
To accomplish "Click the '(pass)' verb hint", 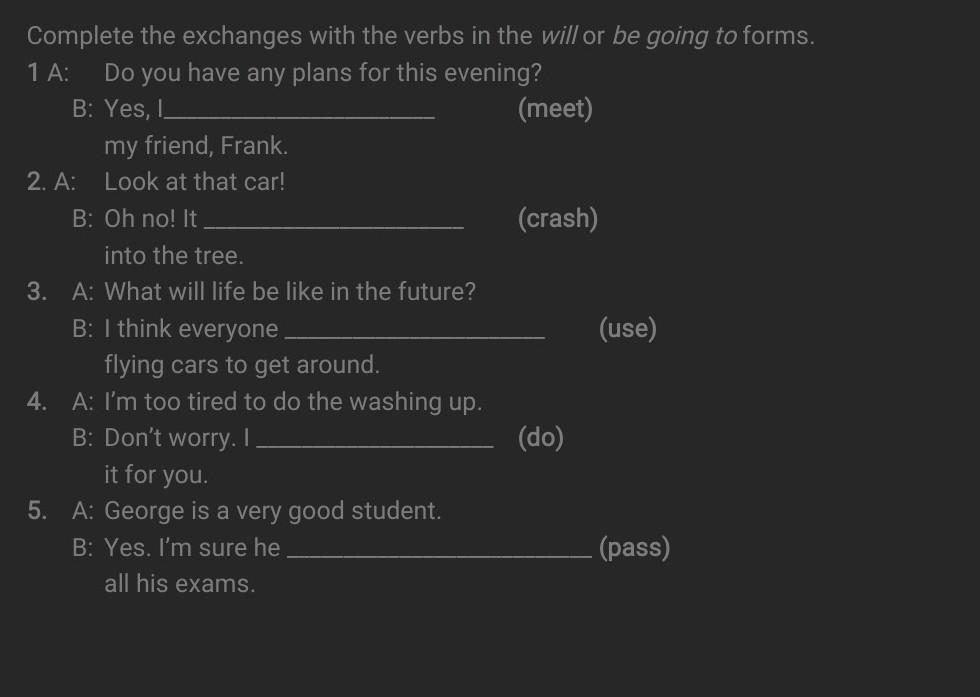I will 634,548.
